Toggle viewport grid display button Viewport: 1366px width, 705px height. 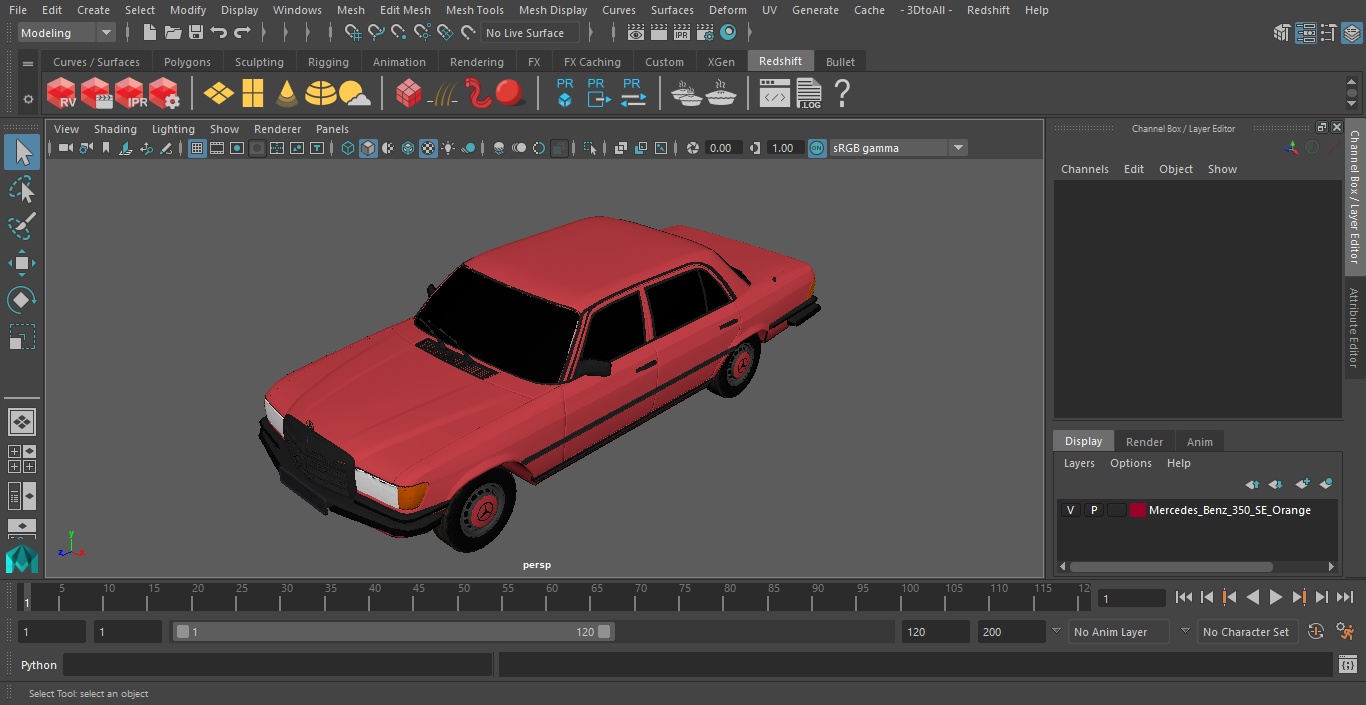[x=197, y=148]
